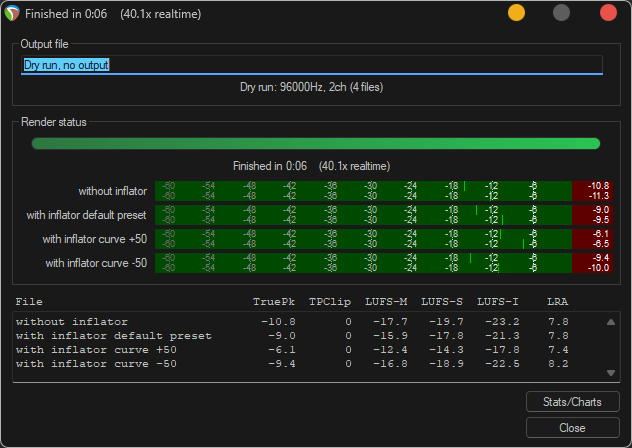This screenshot has height=448, width=632.
Task: Click the 'TruePk' column header
Action: coord(274,302)
